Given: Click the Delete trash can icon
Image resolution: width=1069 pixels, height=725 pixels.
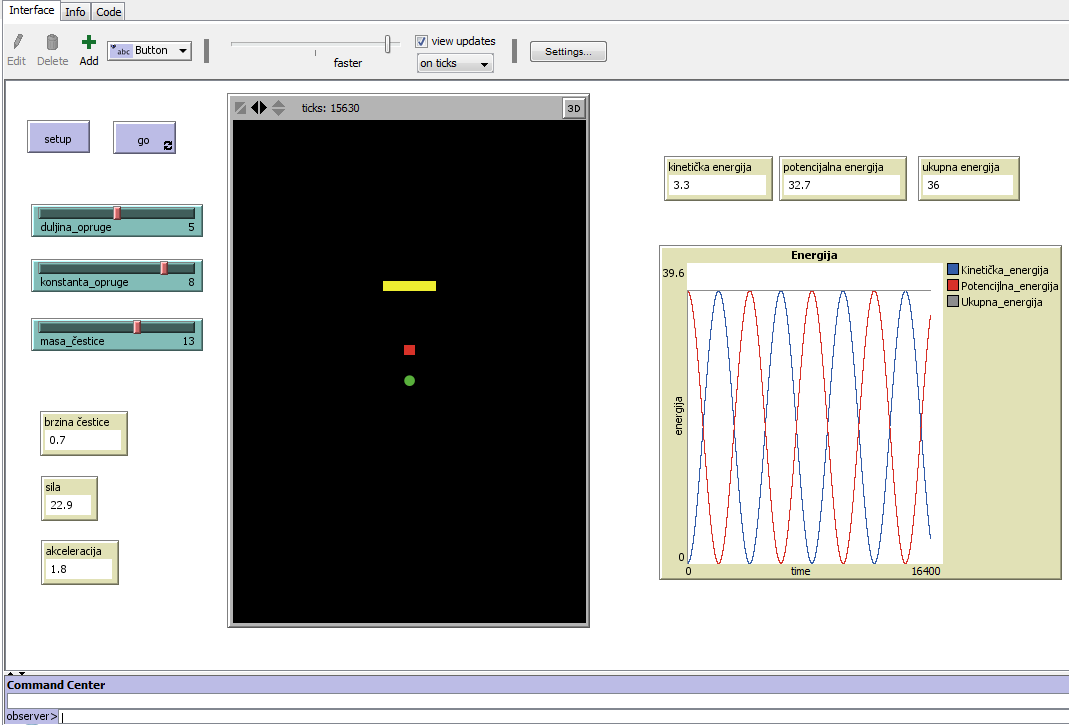Looking at the screenshot, I should click(52, 43).
